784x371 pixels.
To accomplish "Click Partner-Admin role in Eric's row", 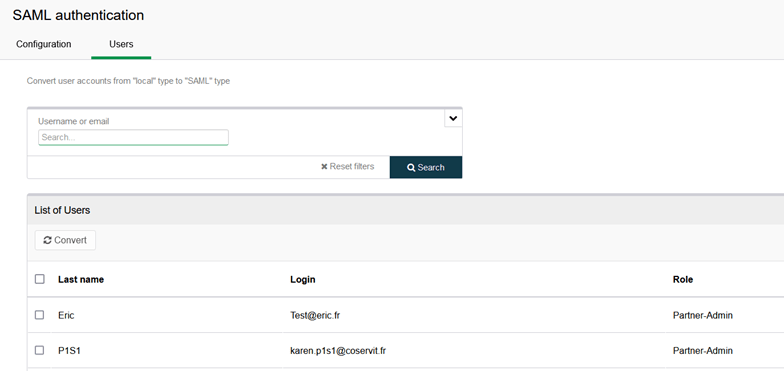I will pyautogui.click(x=703, y=316).
